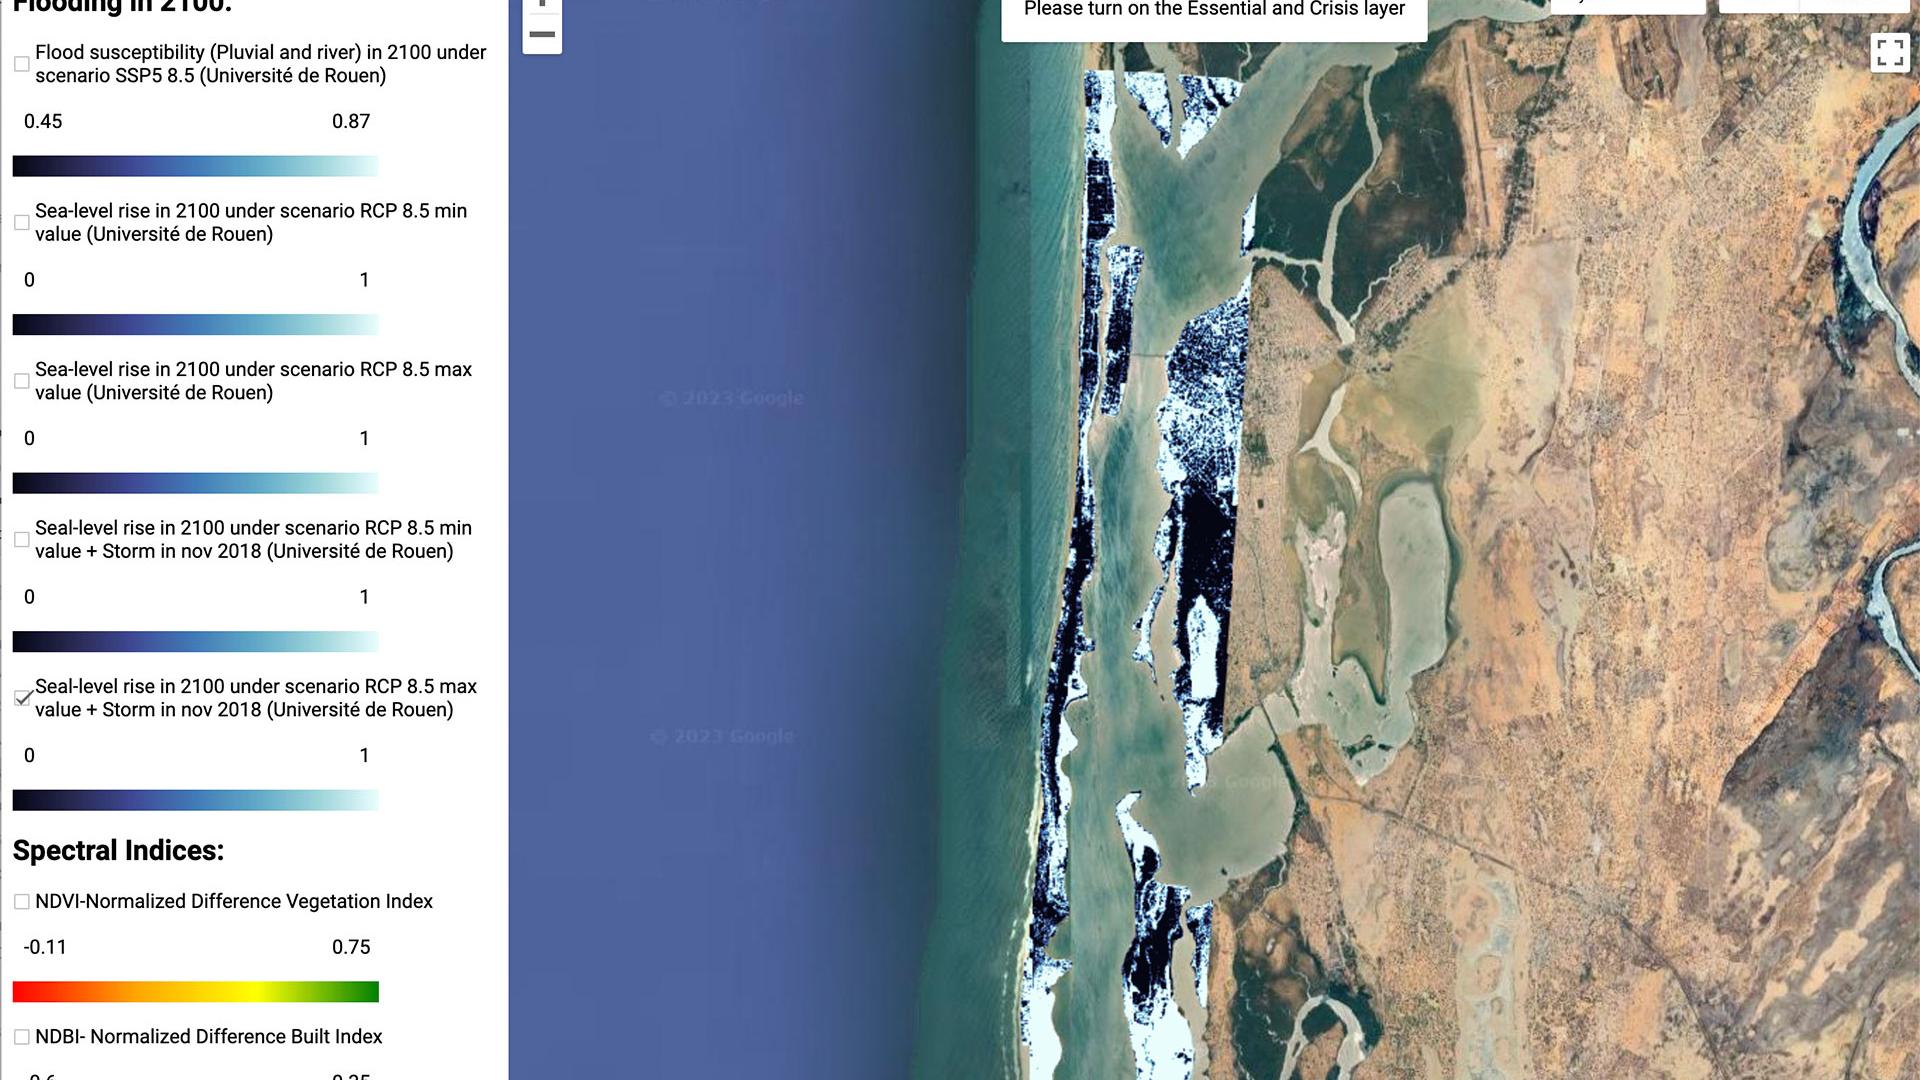Enable Sea-level rise RCP 8.5 min value layer
The height and width of the screenshot is (1080, 1920).
click(x=21, y=223)
